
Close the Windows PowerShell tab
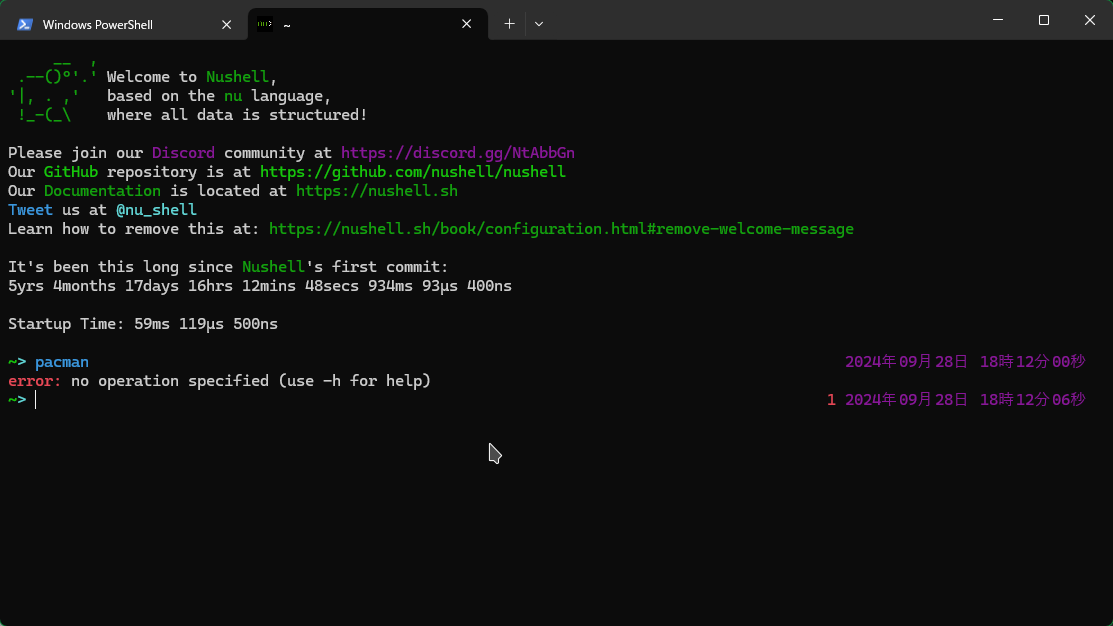227,24
